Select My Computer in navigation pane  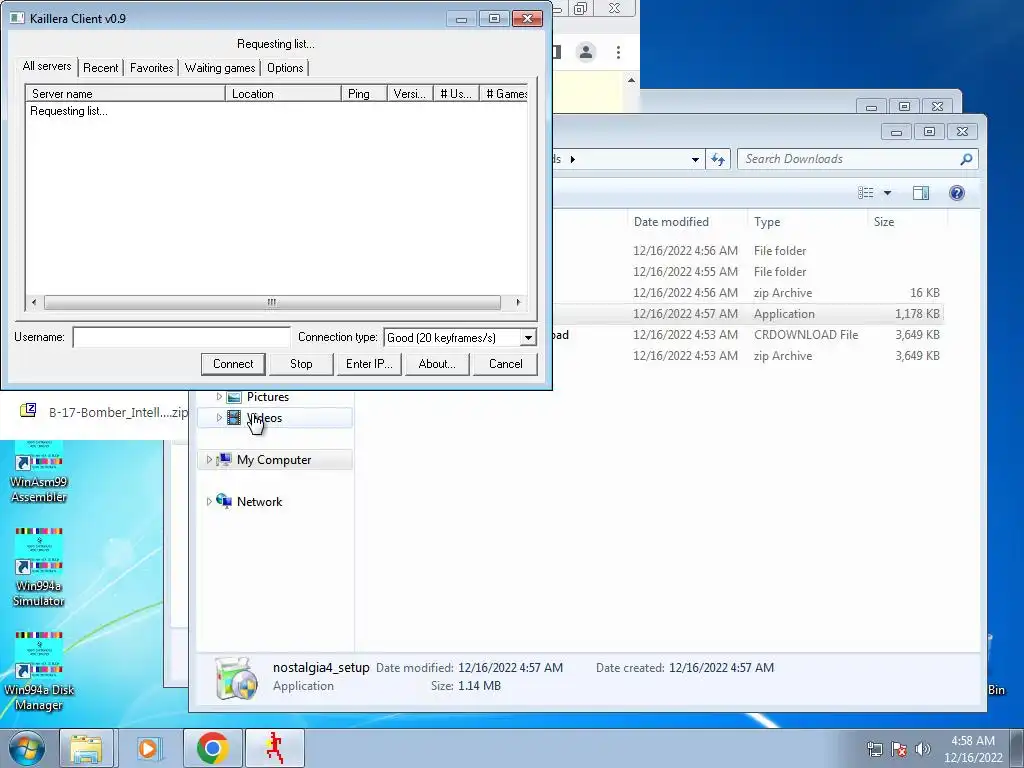point(274,460)
